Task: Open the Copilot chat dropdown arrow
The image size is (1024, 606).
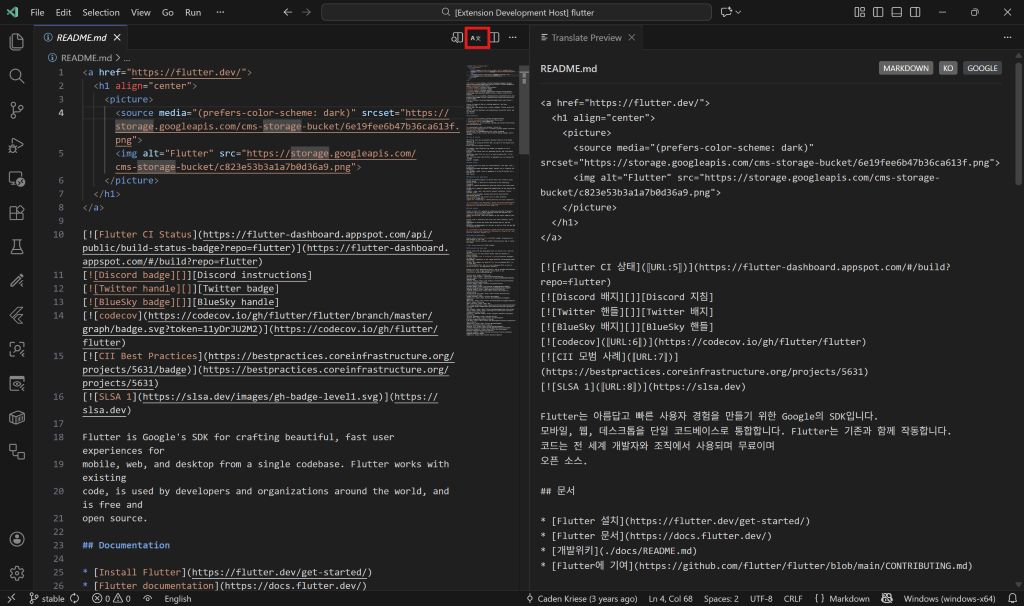Action: 739,12
